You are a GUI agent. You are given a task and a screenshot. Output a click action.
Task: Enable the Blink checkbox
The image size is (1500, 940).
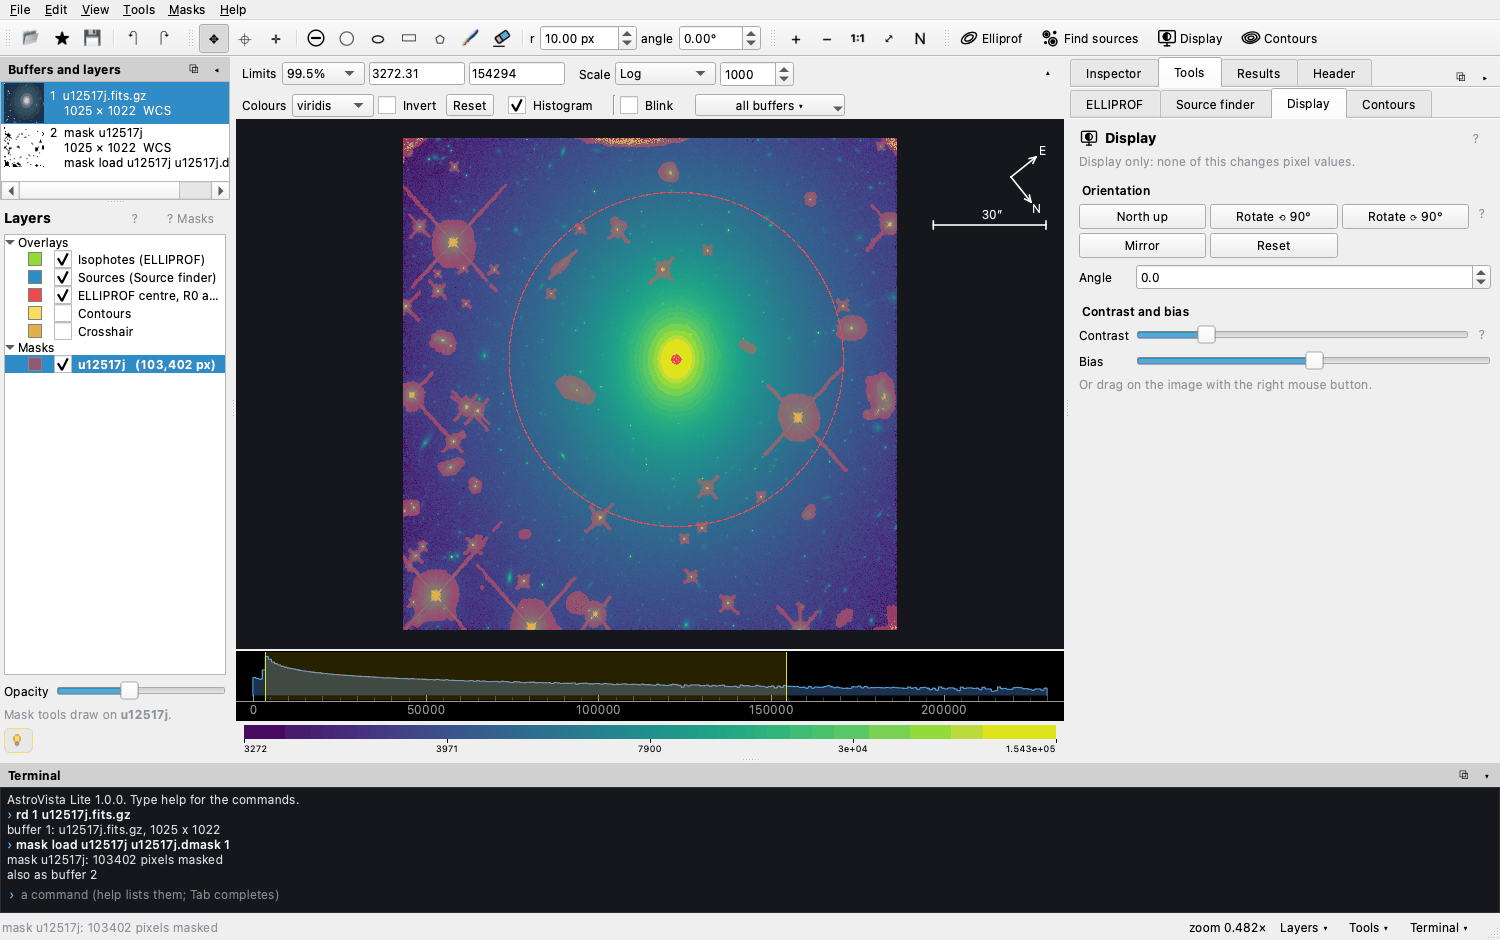coord(629,105)
